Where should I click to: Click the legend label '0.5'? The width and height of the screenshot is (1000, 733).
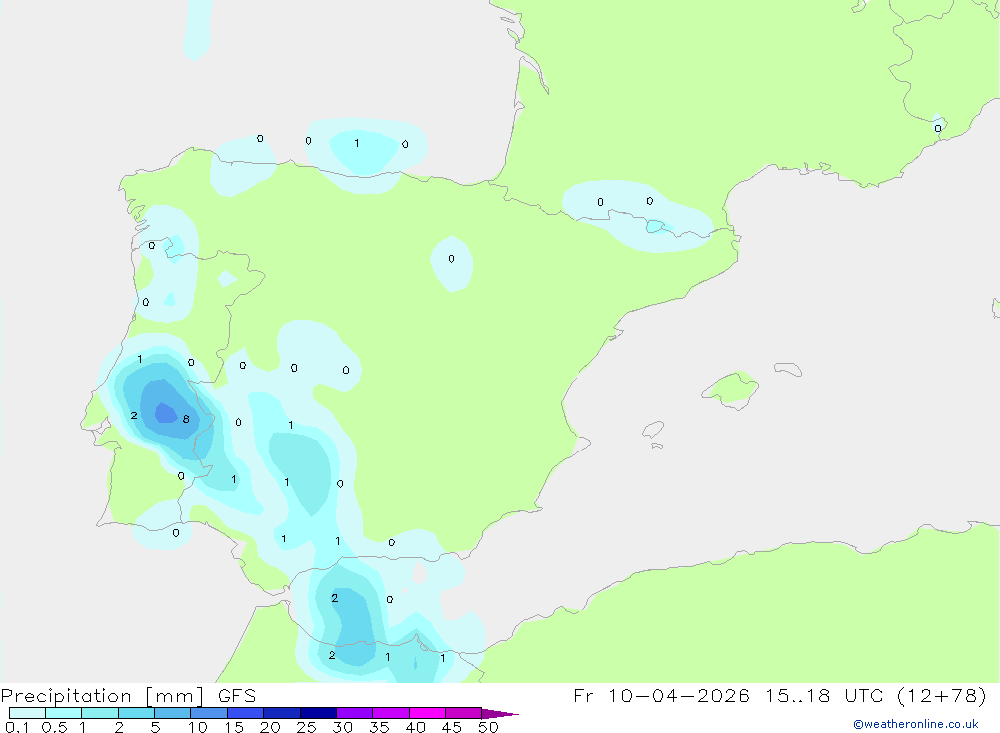[54, 727]
